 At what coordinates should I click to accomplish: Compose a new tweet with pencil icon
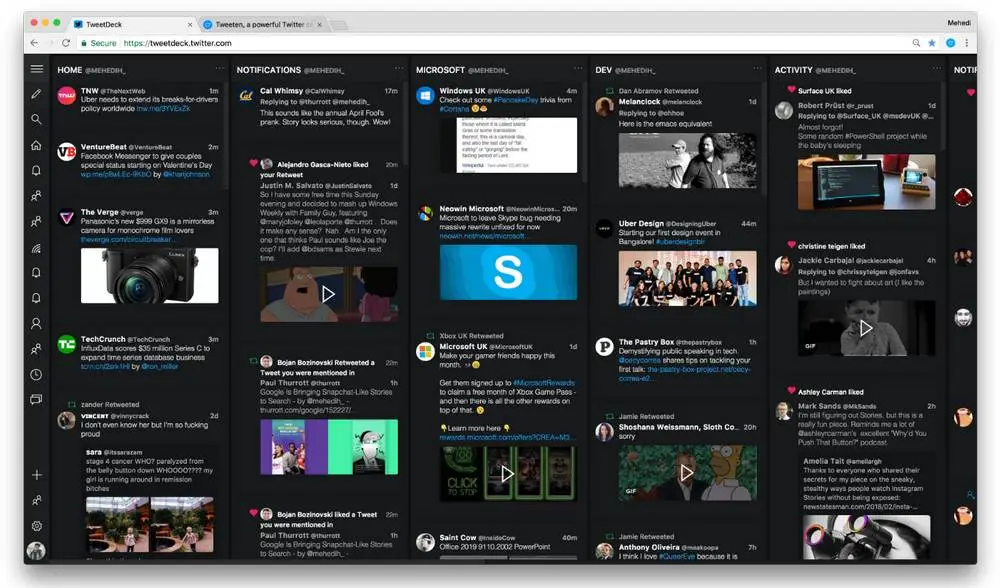tap(36, 94)
